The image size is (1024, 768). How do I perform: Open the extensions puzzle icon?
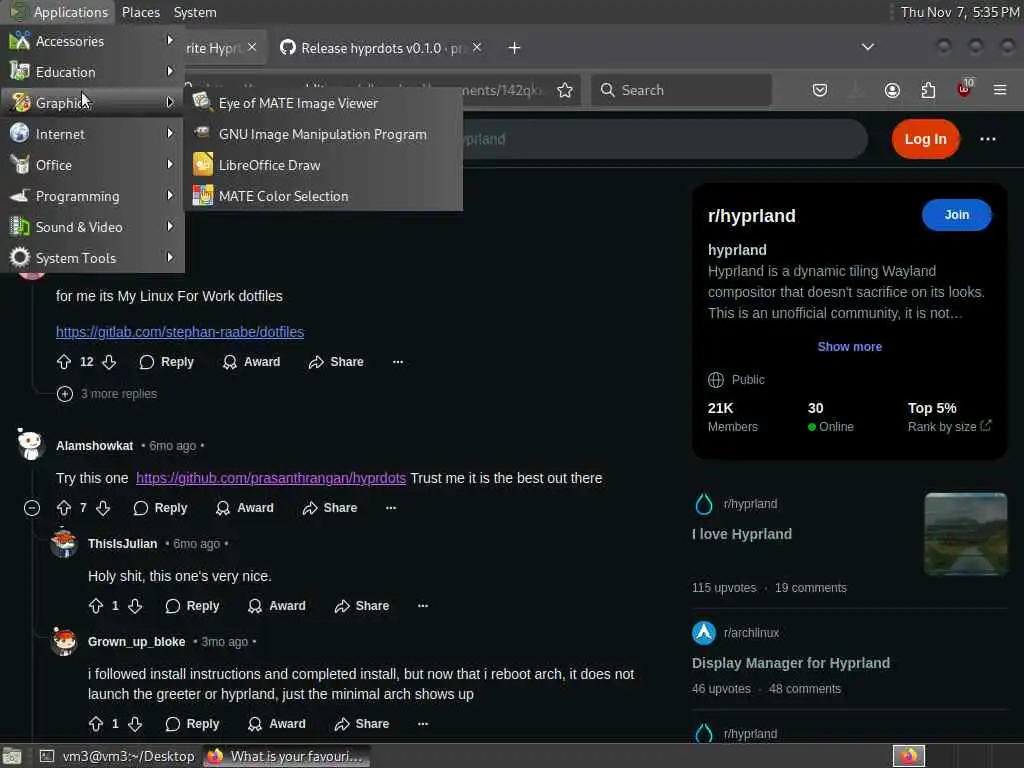[x=928, y=90]
